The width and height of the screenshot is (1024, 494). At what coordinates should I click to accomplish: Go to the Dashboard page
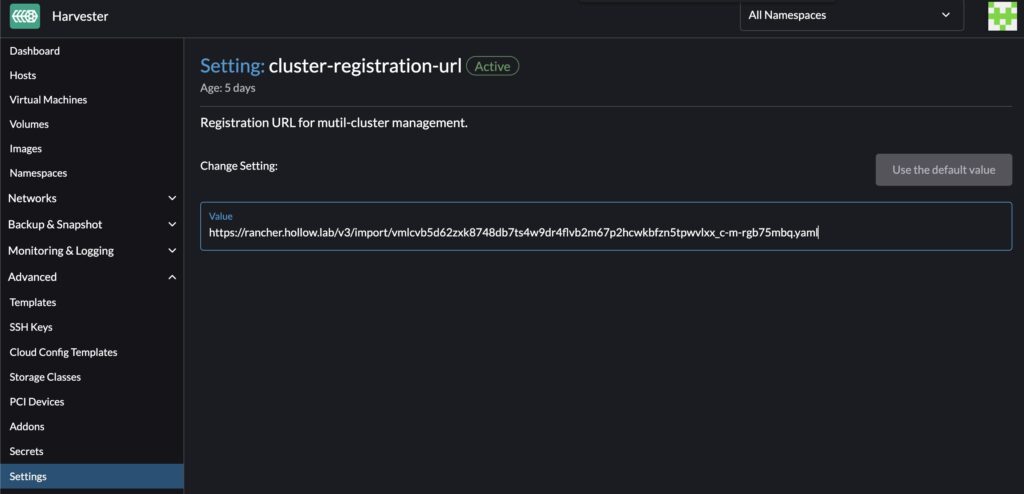coord(35,51)
